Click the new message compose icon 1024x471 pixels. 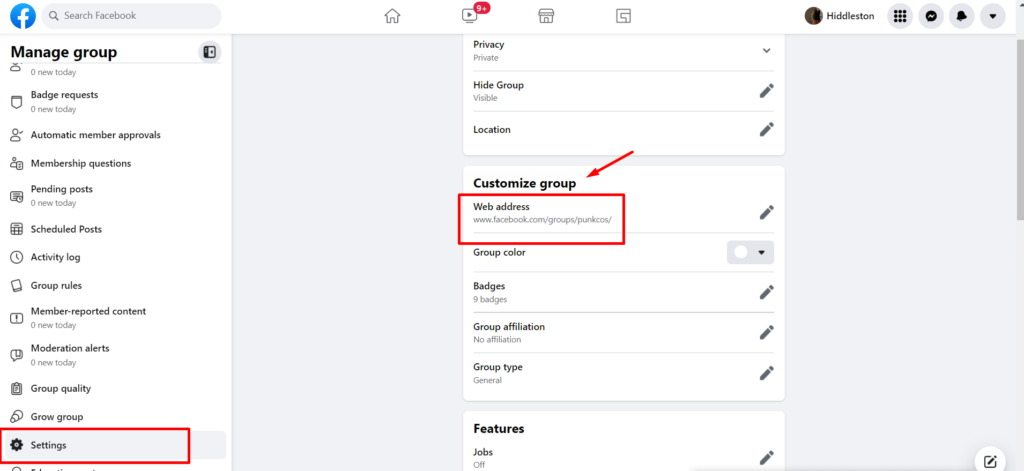989,460
